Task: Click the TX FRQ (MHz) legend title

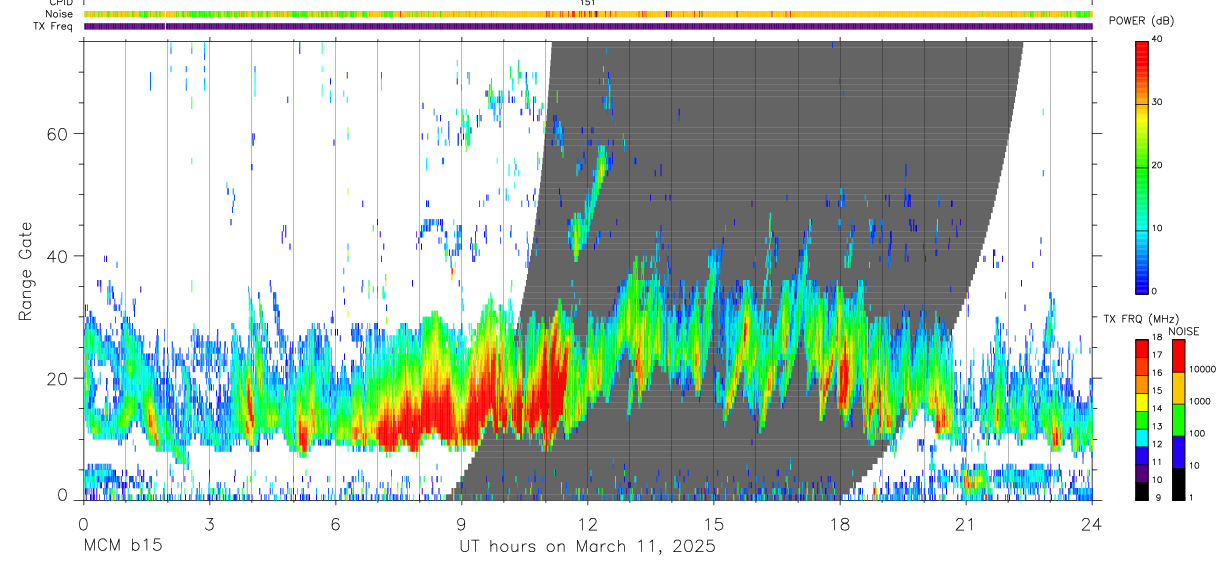Action: coord(1137,318)
